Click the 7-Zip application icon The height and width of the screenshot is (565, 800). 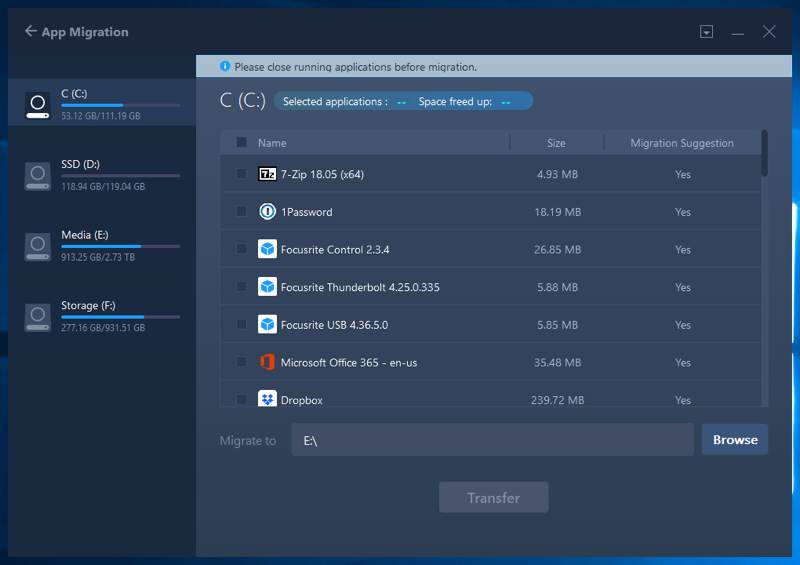pyautogui.click(x=267, y=174)
